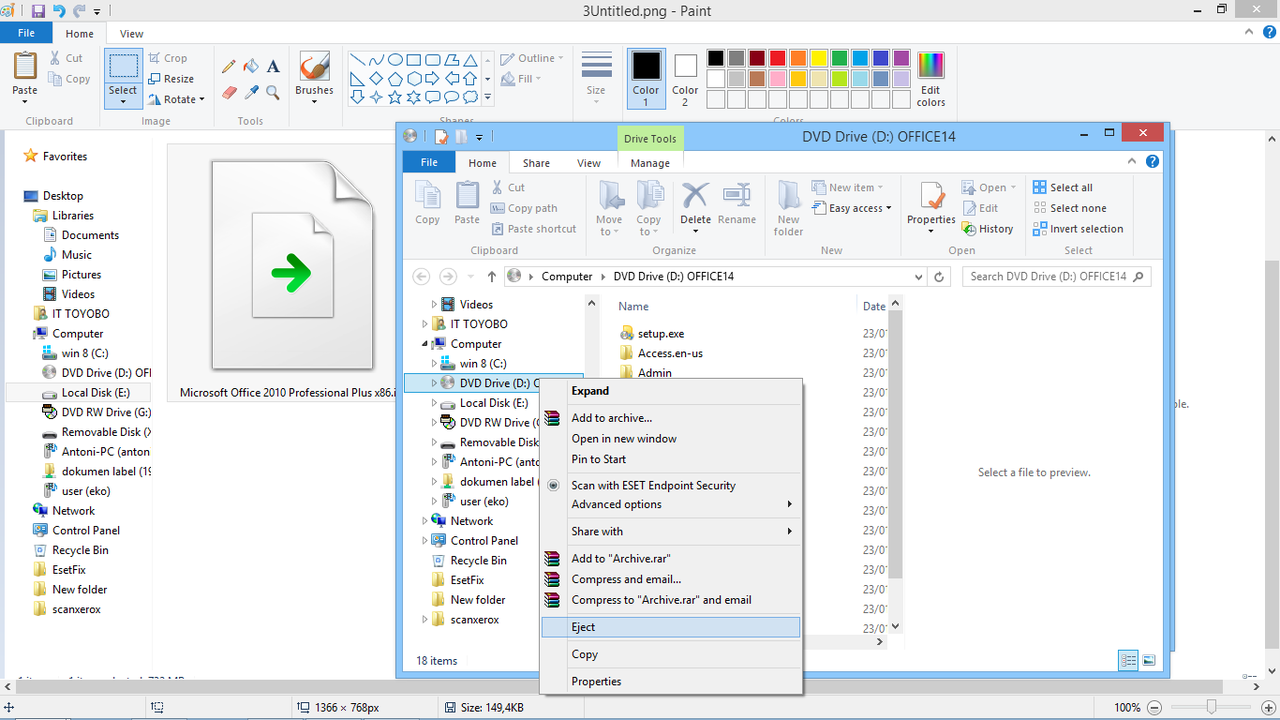
Task: Click Select none in Explorer ribbon
Action: tap(1069, 208)
